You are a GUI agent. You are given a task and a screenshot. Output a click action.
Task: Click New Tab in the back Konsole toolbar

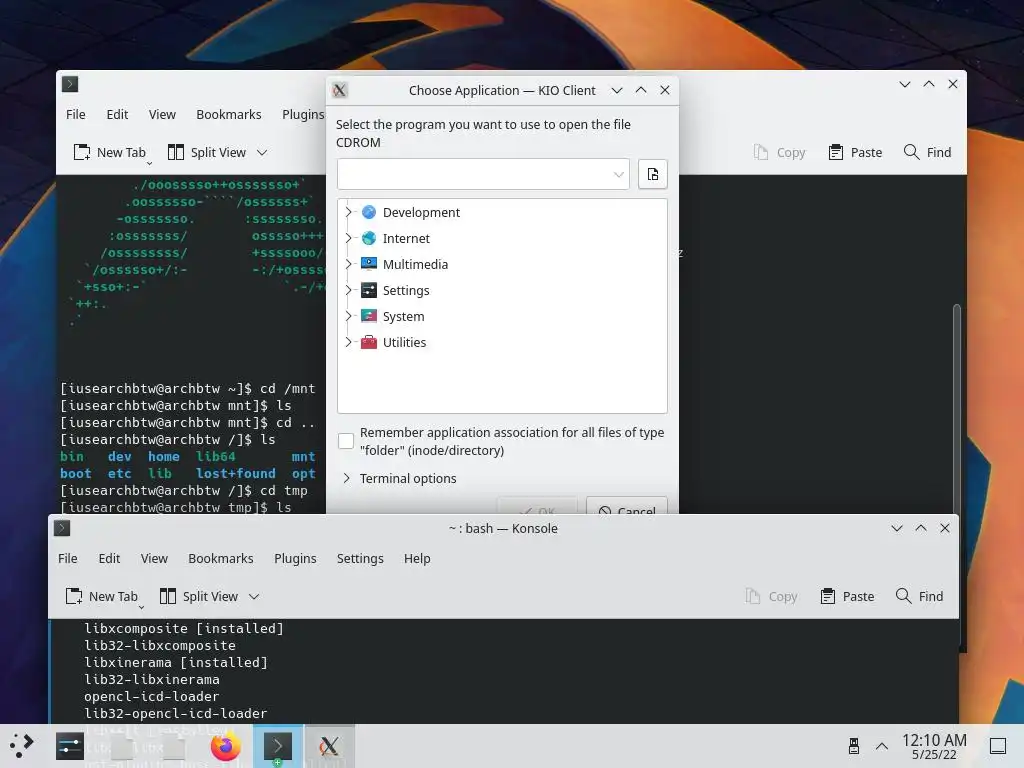[110, 152]
